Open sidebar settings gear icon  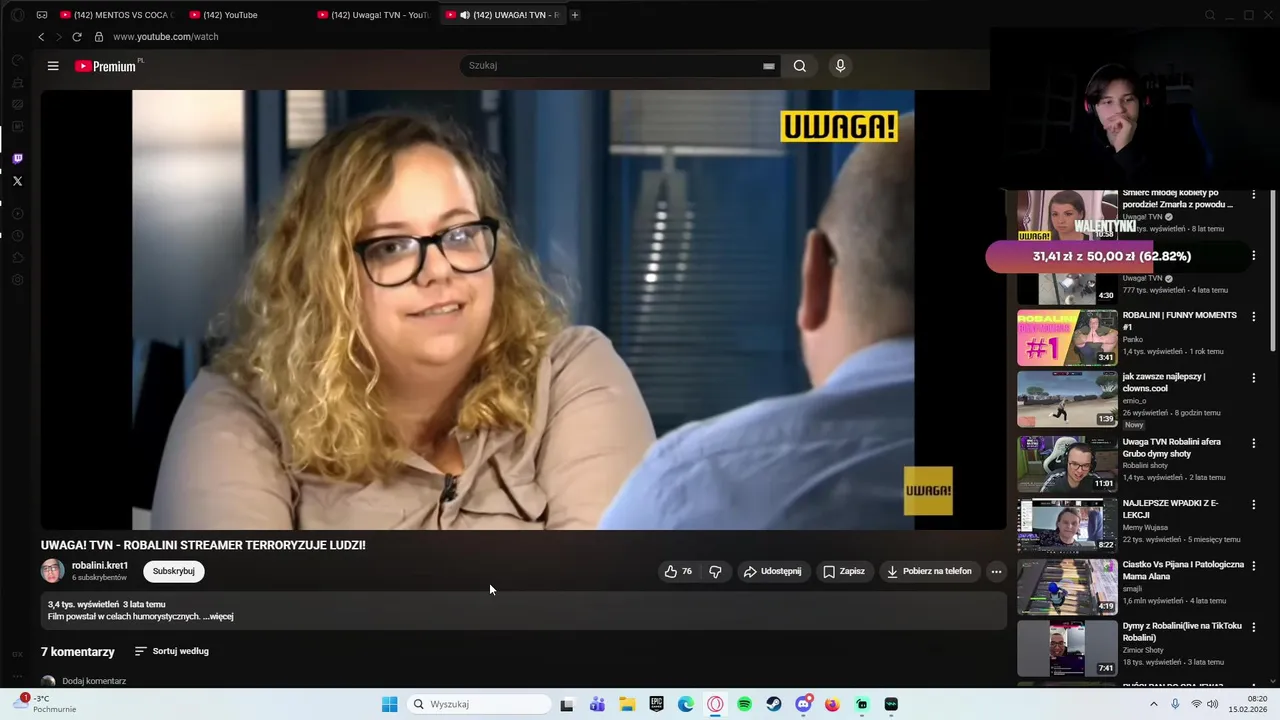pyautogui.click(x=17, y=280)
